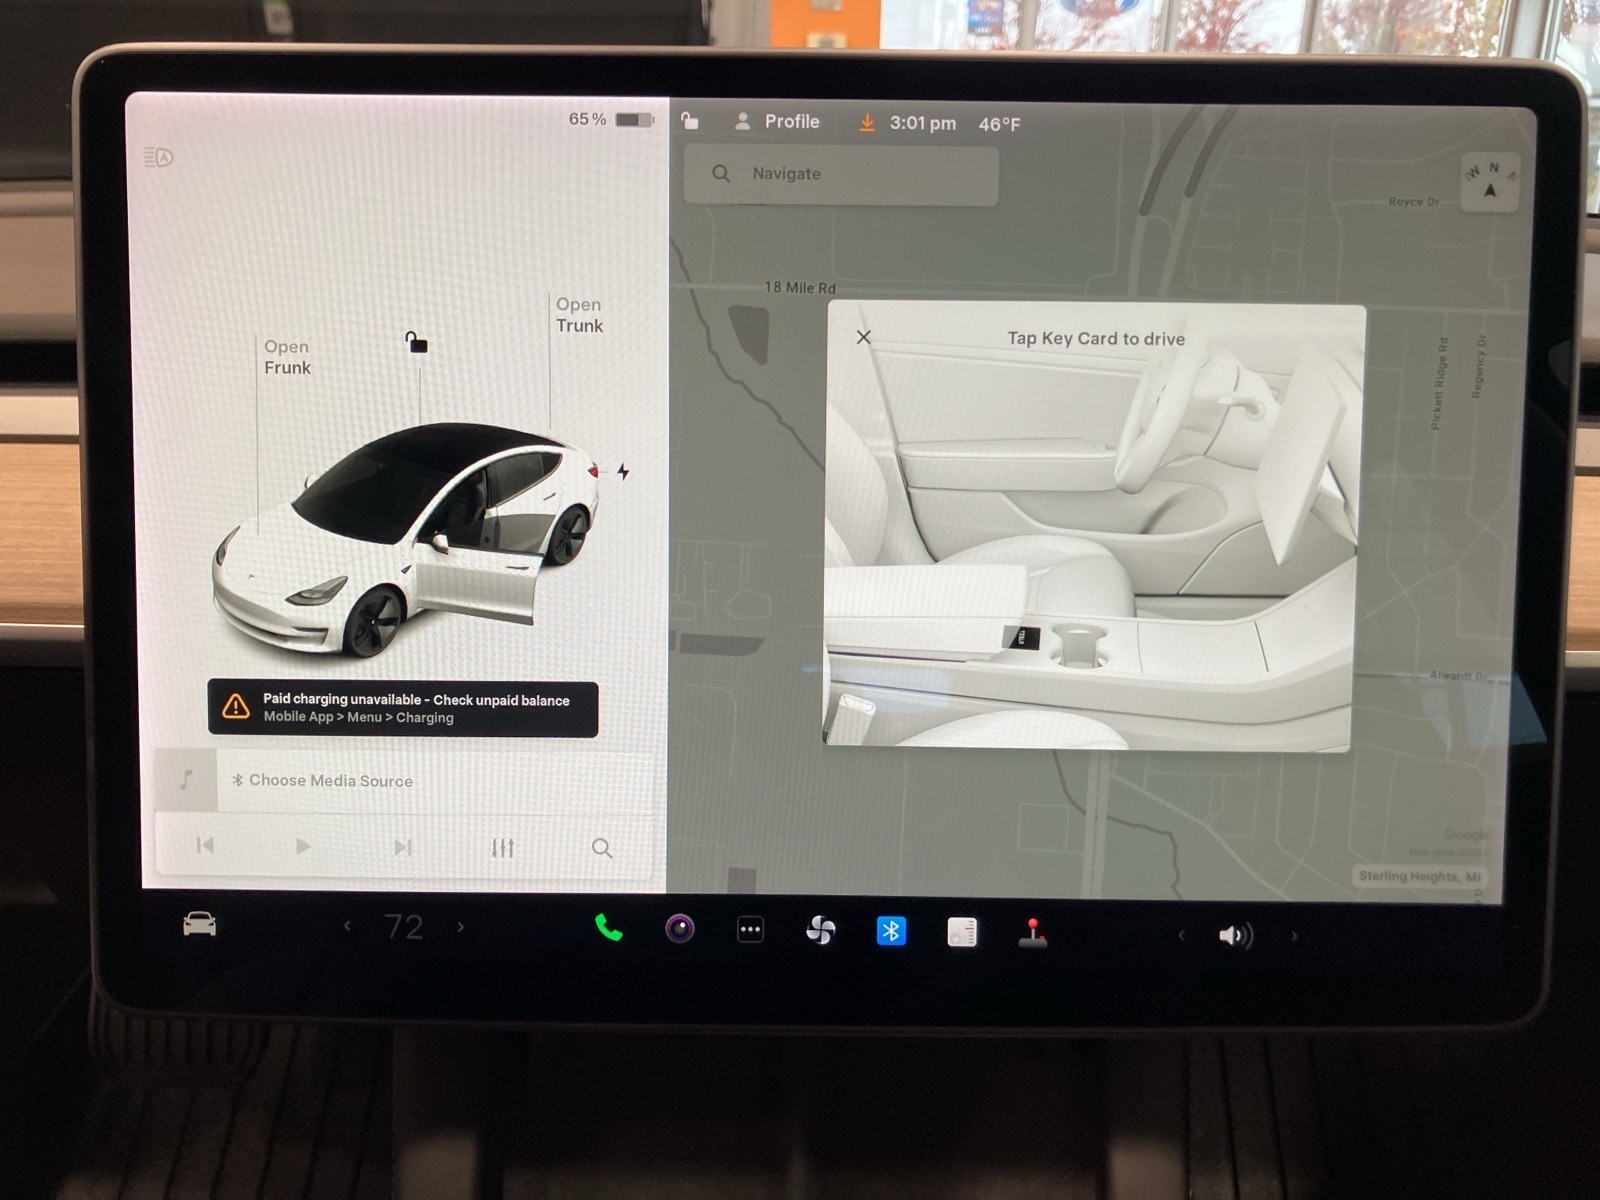Toggle the auto headlights indicator
Image resolution: width=1600 pixels, height=1200 pixels.
(x=159, y=157)
